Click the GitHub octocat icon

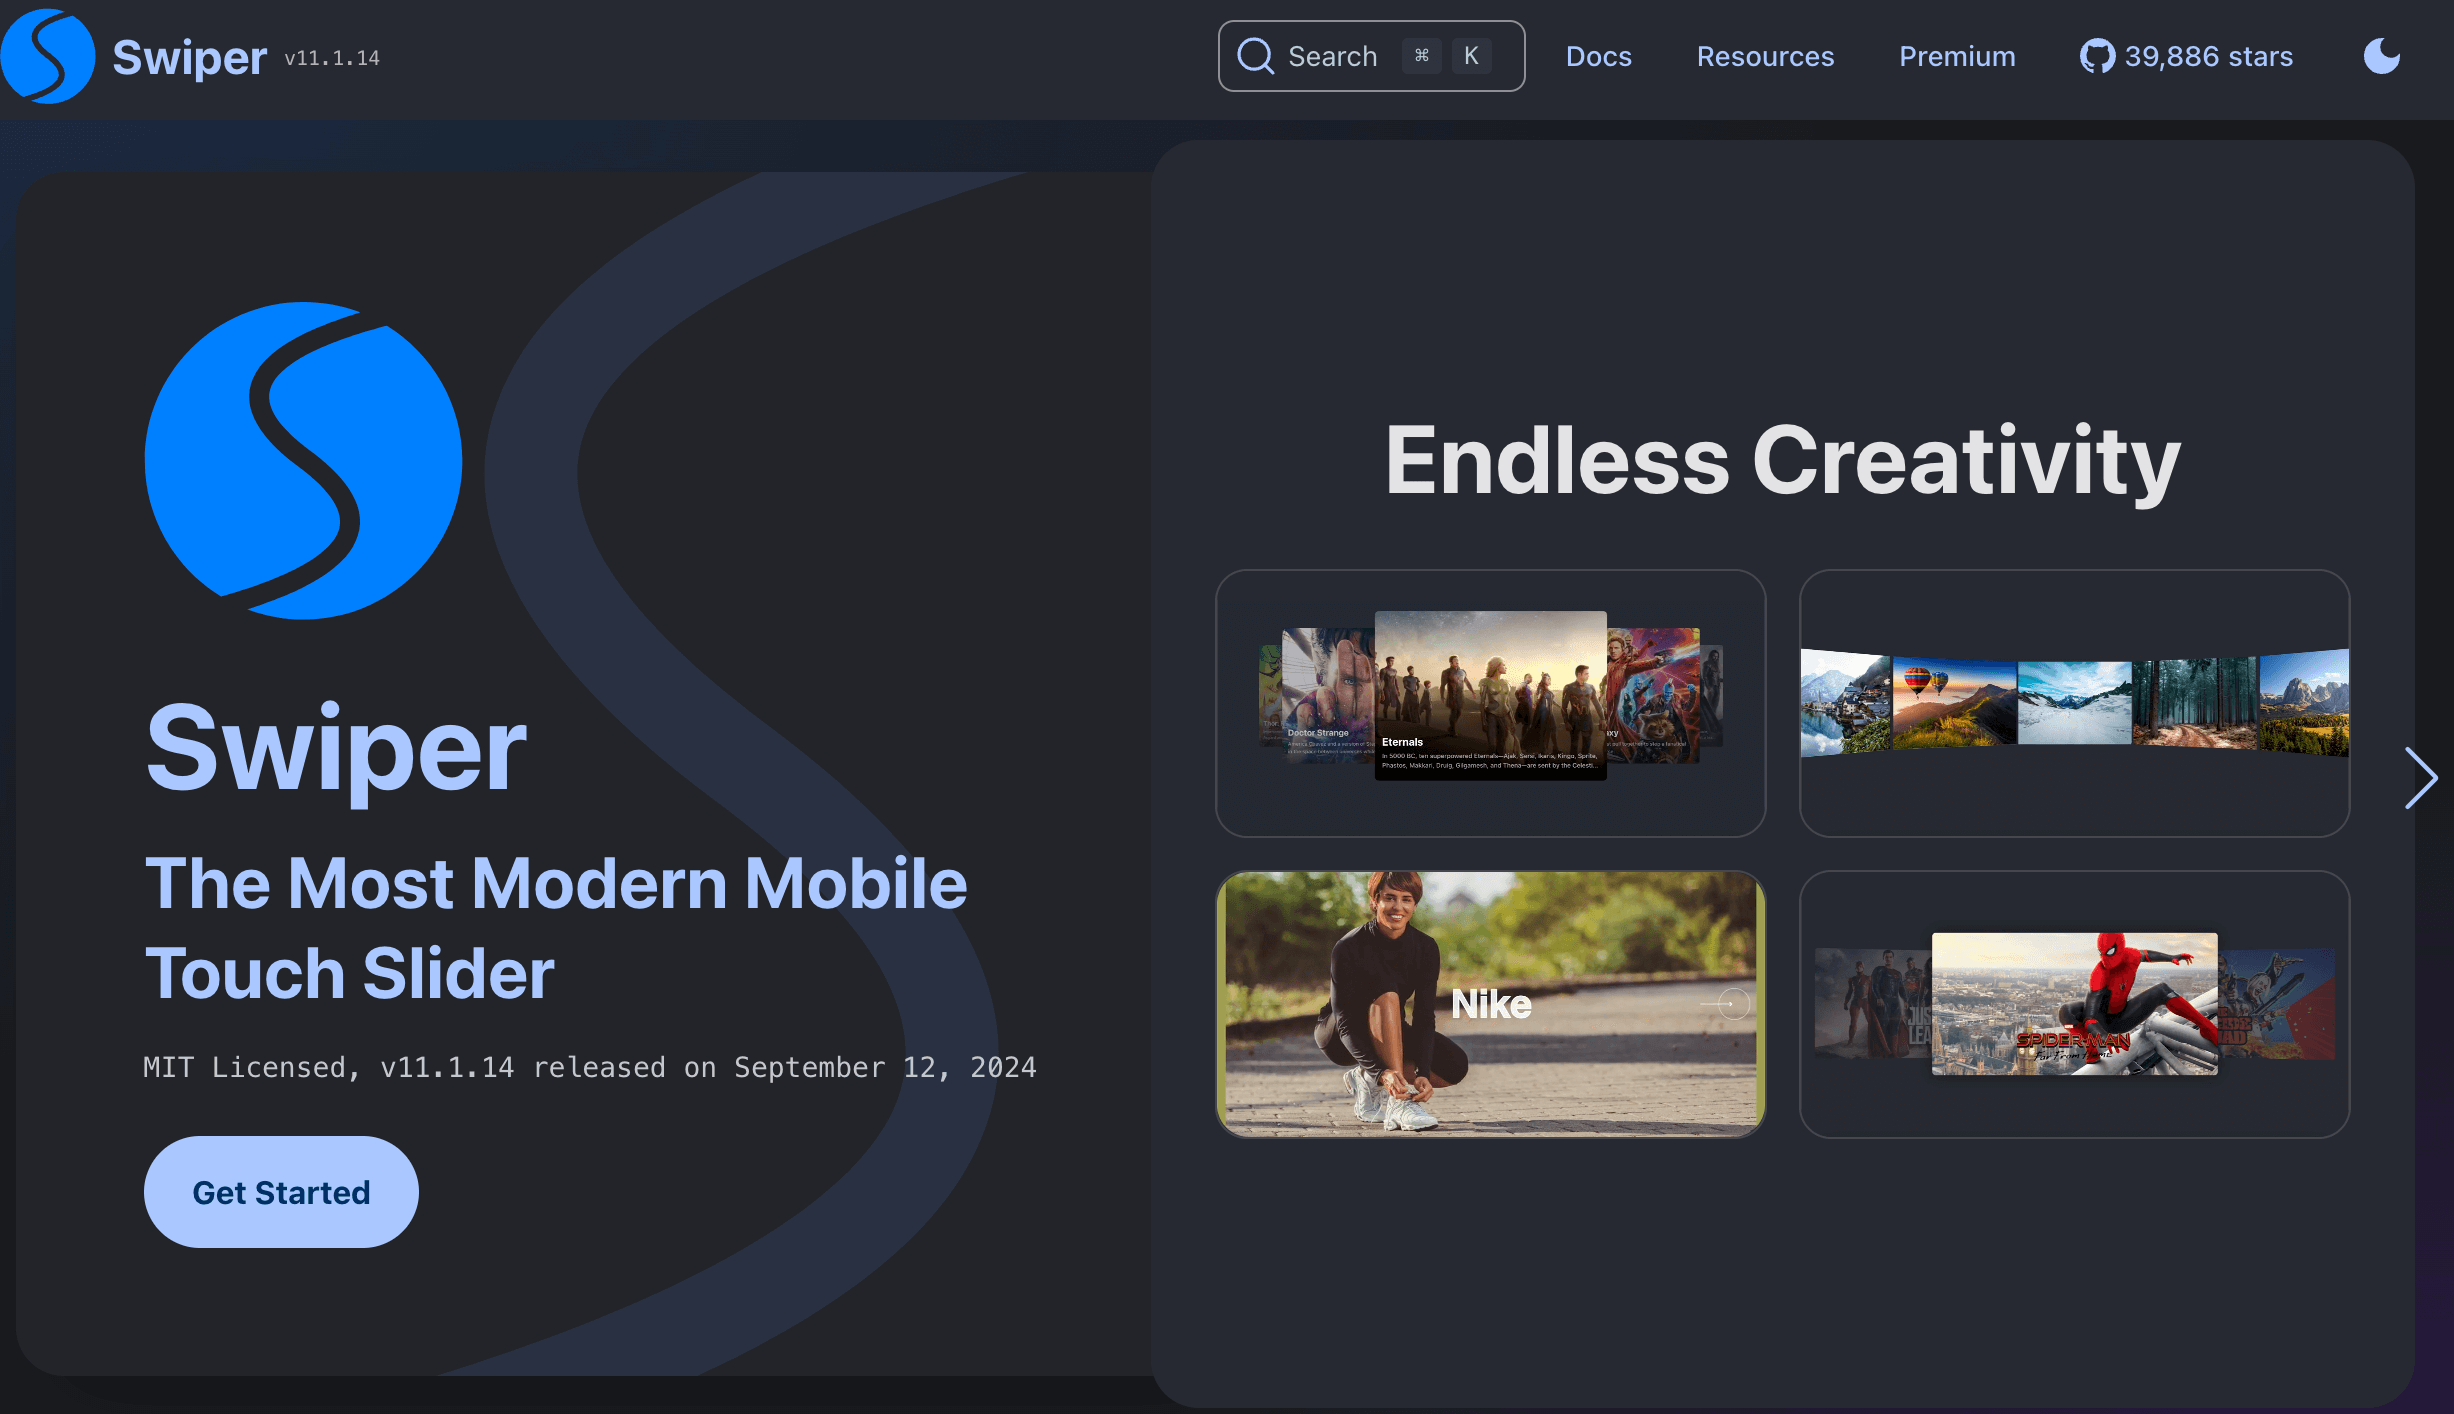pyautogui.click(x=2097, y=56)
